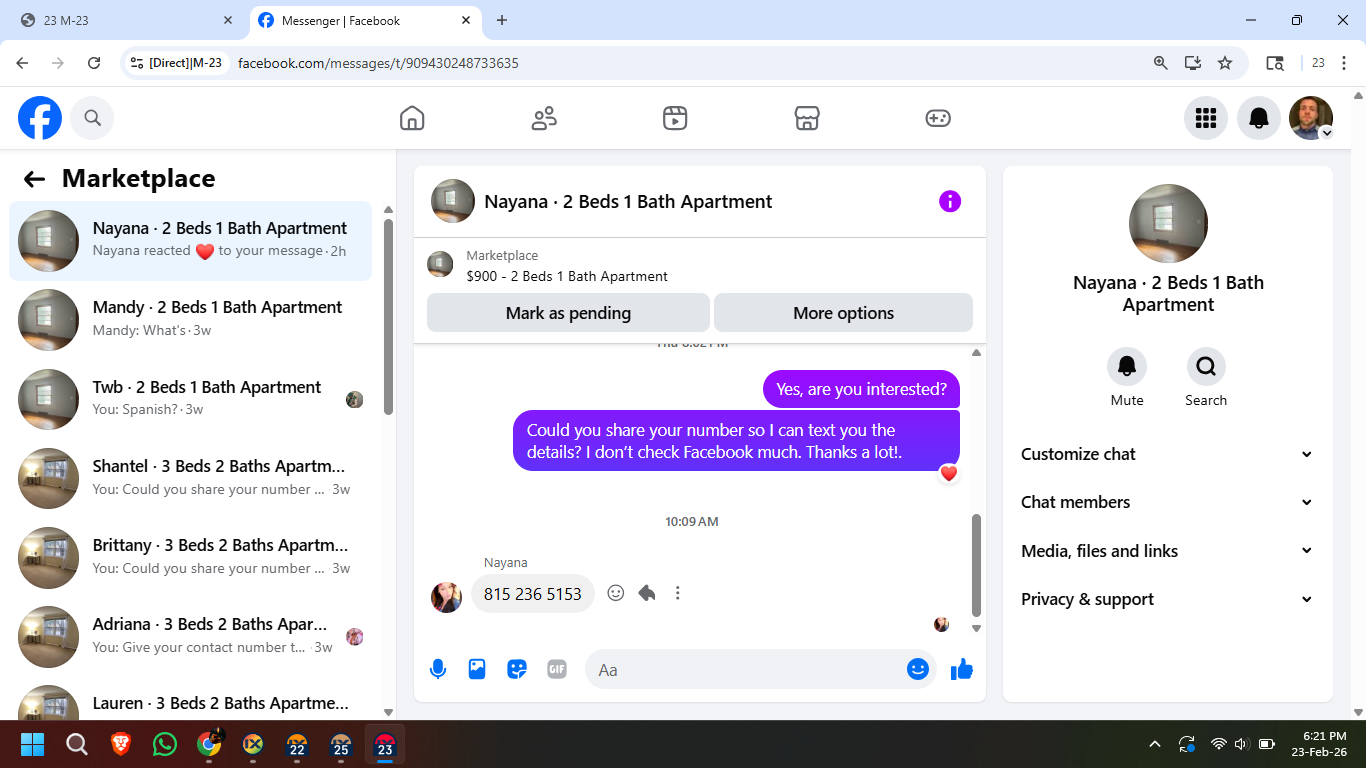
Task: Open Video/Reels icon in top navigation
Action: [675, 118]
